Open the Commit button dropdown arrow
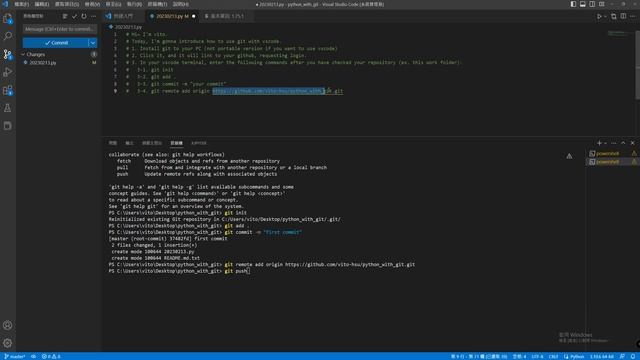640x360 pixels. point(93,43)
